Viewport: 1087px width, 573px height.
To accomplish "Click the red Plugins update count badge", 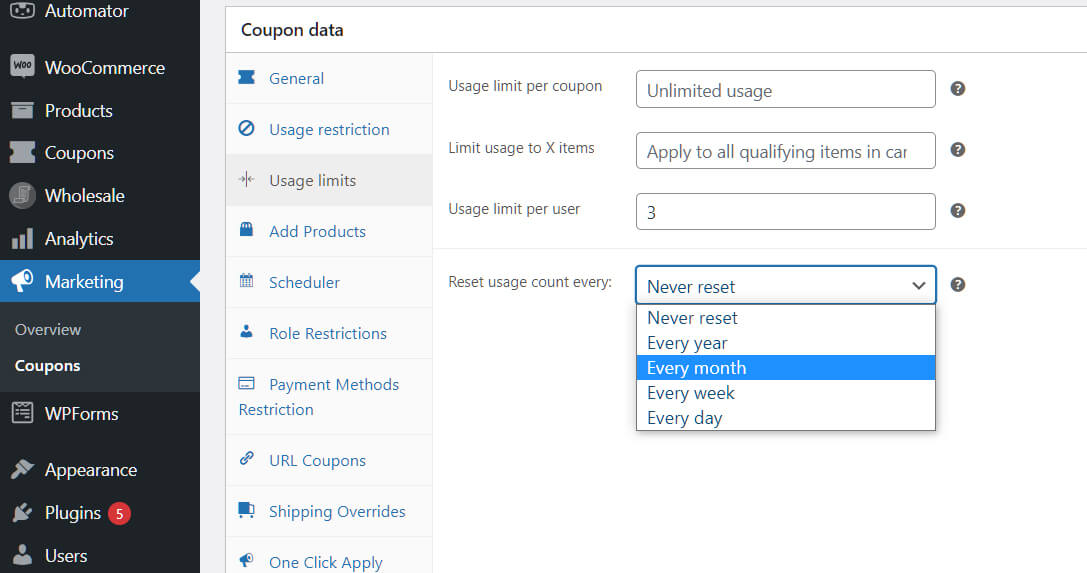I will 119,514.
